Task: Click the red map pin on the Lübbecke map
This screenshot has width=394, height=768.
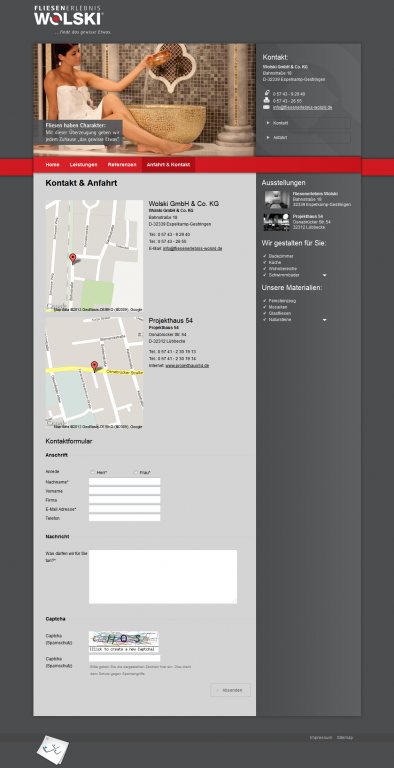Action: tap(95, 366)
